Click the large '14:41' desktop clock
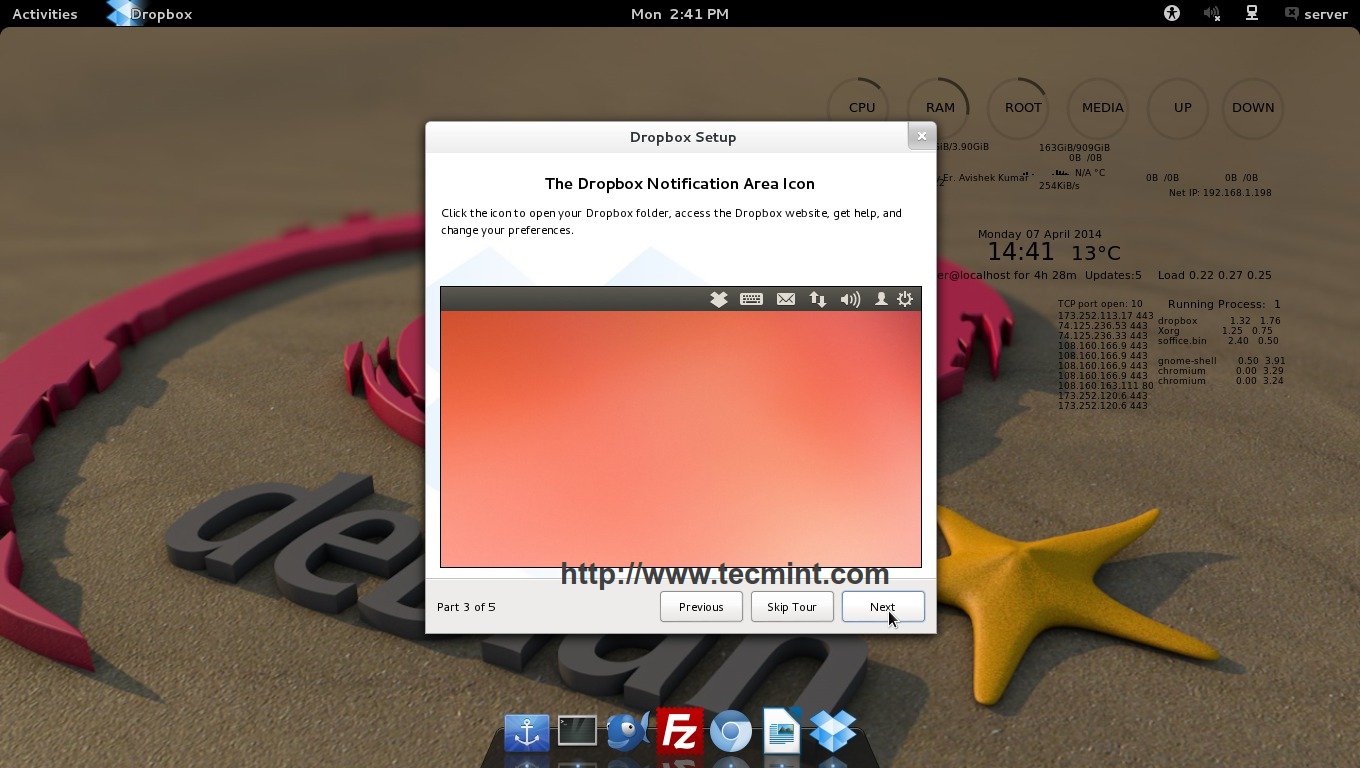This screenshot has width=1360, height=768. [x=1021, y=252]
